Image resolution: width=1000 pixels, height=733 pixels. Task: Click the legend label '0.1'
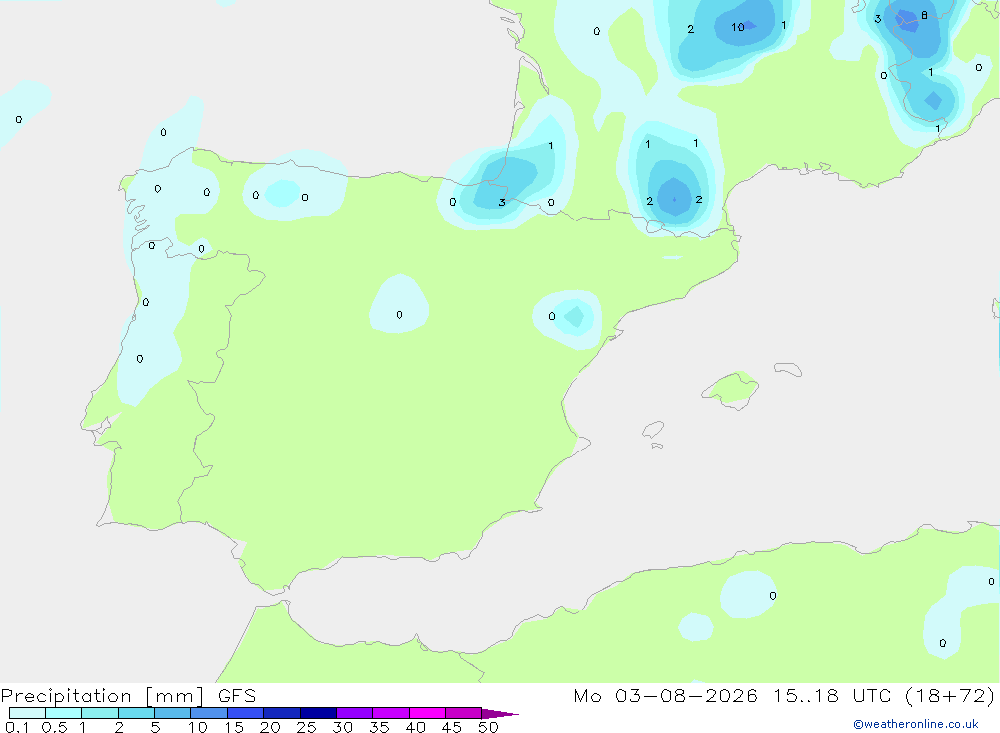[x=17, y=727]
